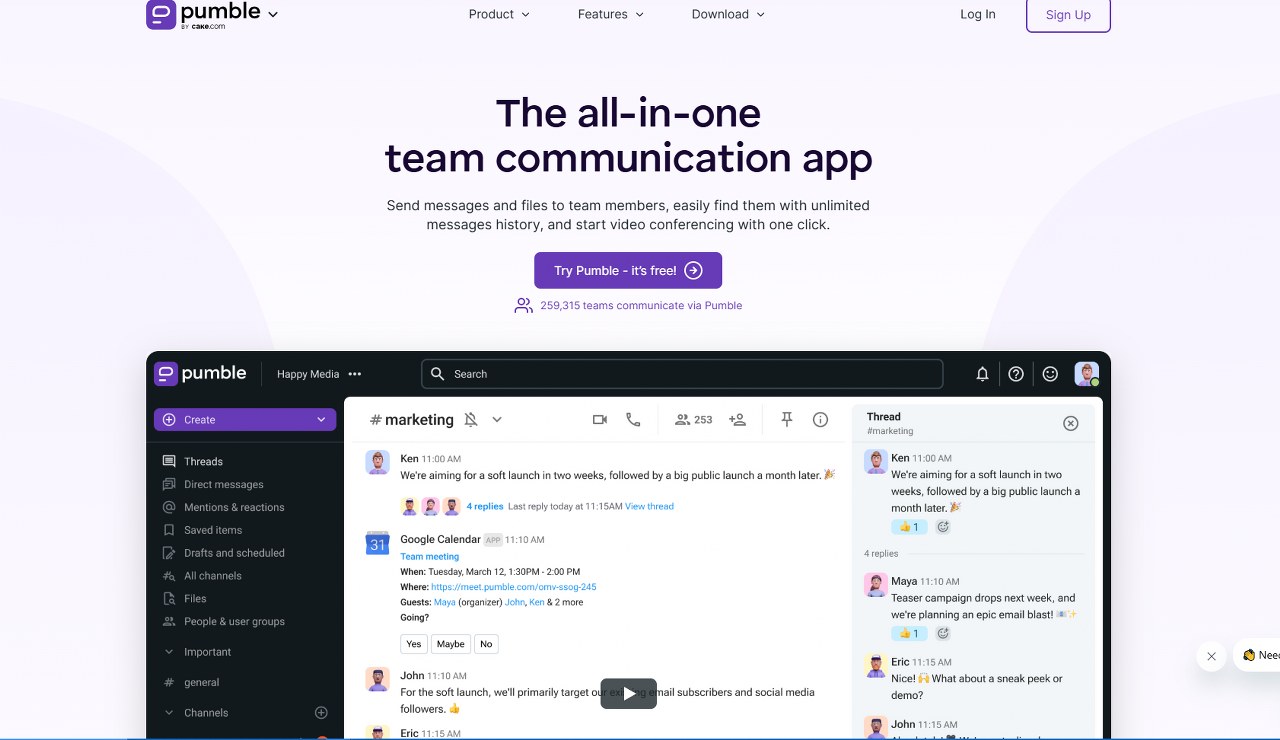The height and width of the screenshot is (740, 1280).
Task: Toggle the marketing channel mute bell
Action: [x=471, y=420]
